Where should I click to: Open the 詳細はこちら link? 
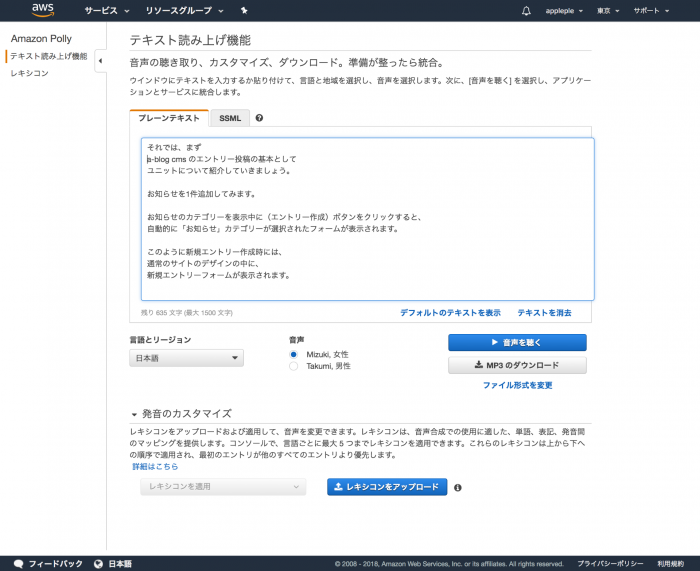coord(155,467)
